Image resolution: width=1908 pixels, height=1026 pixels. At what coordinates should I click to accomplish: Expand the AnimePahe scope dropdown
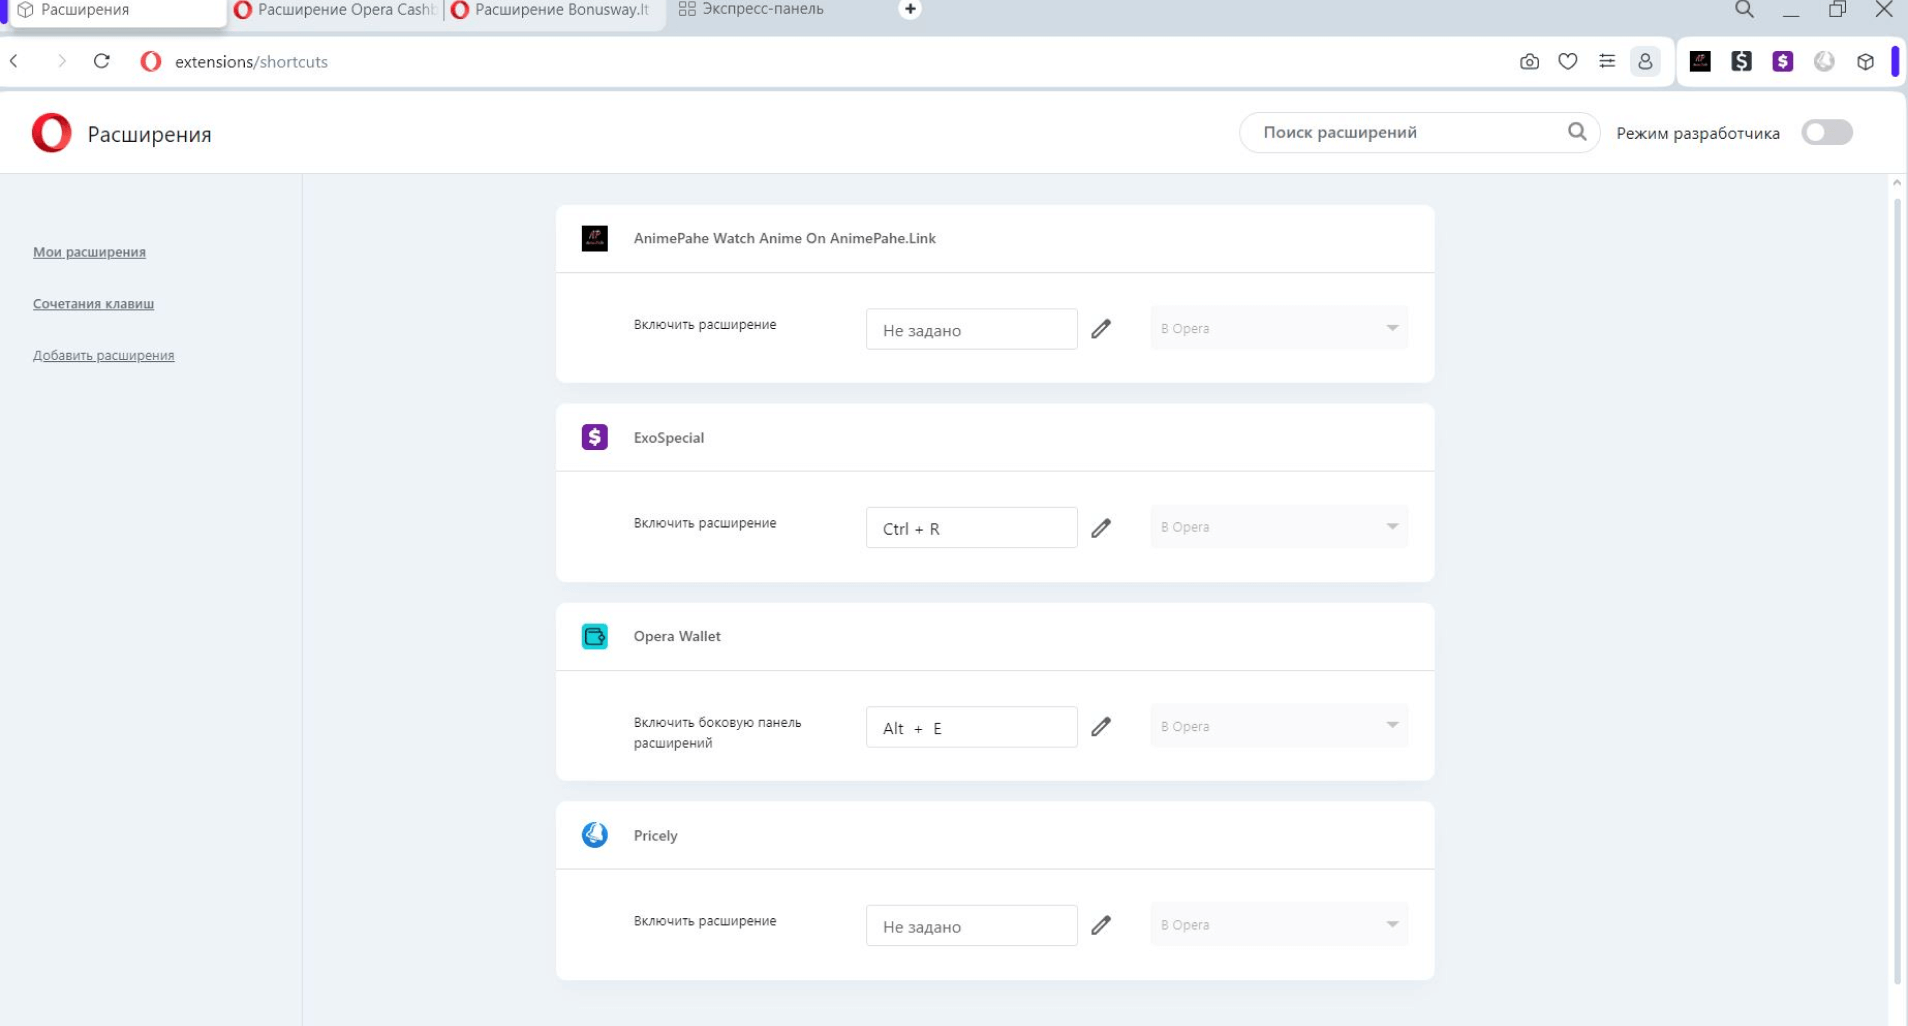pos(1279,329)
